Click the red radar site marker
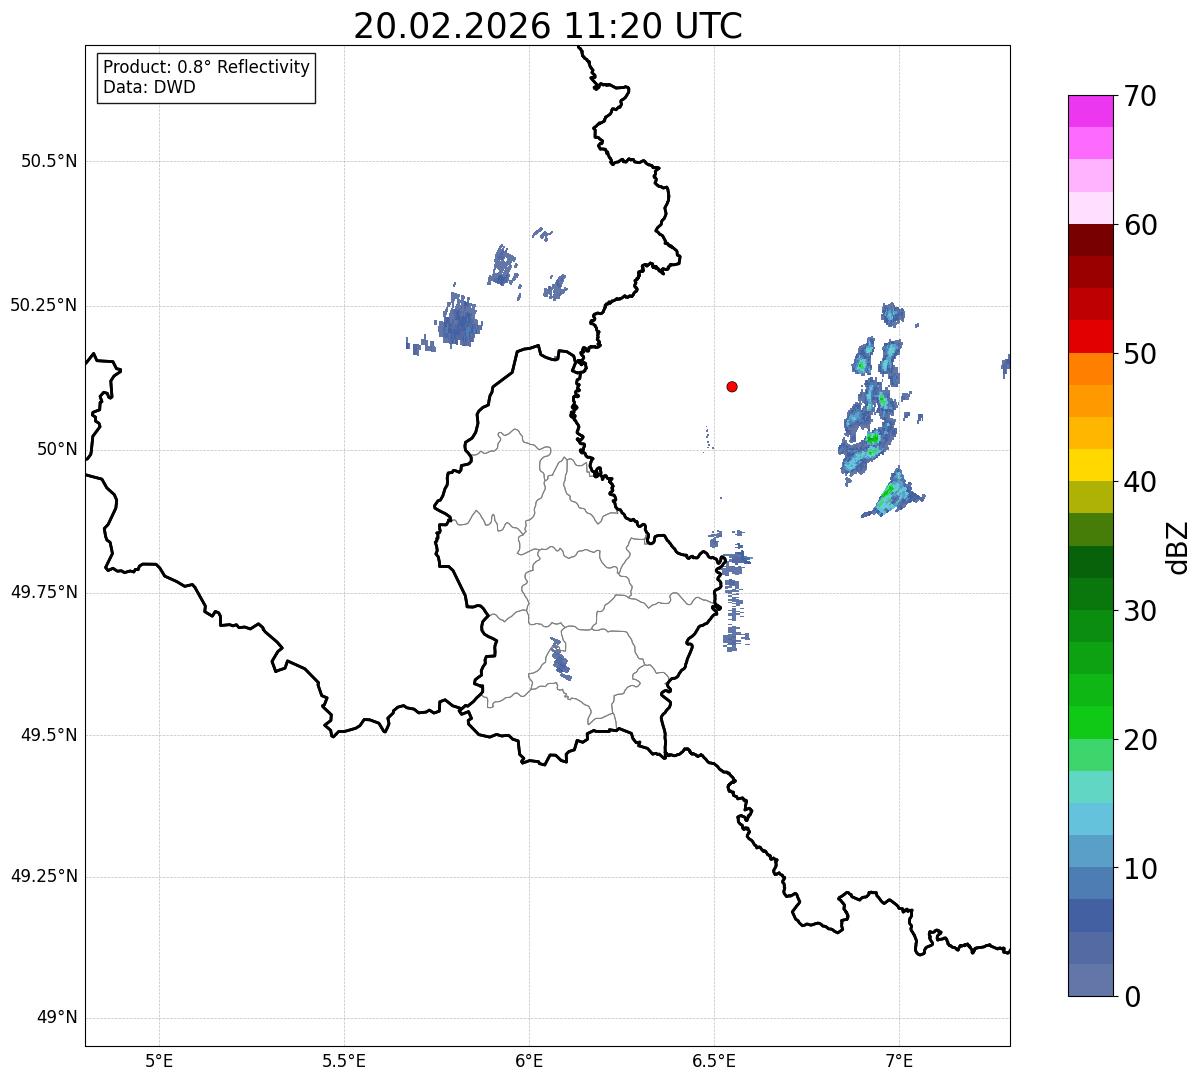Screen dimensions: 1202x1081 coord(732,386)
